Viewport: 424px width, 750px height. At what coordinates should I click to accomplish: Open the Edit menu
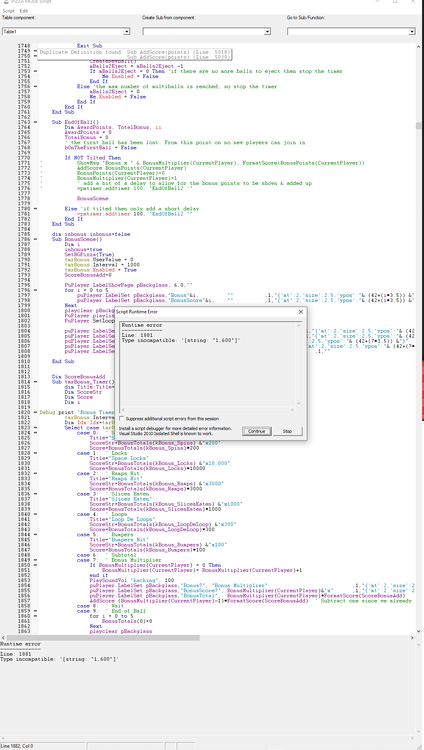click(23, 11)
